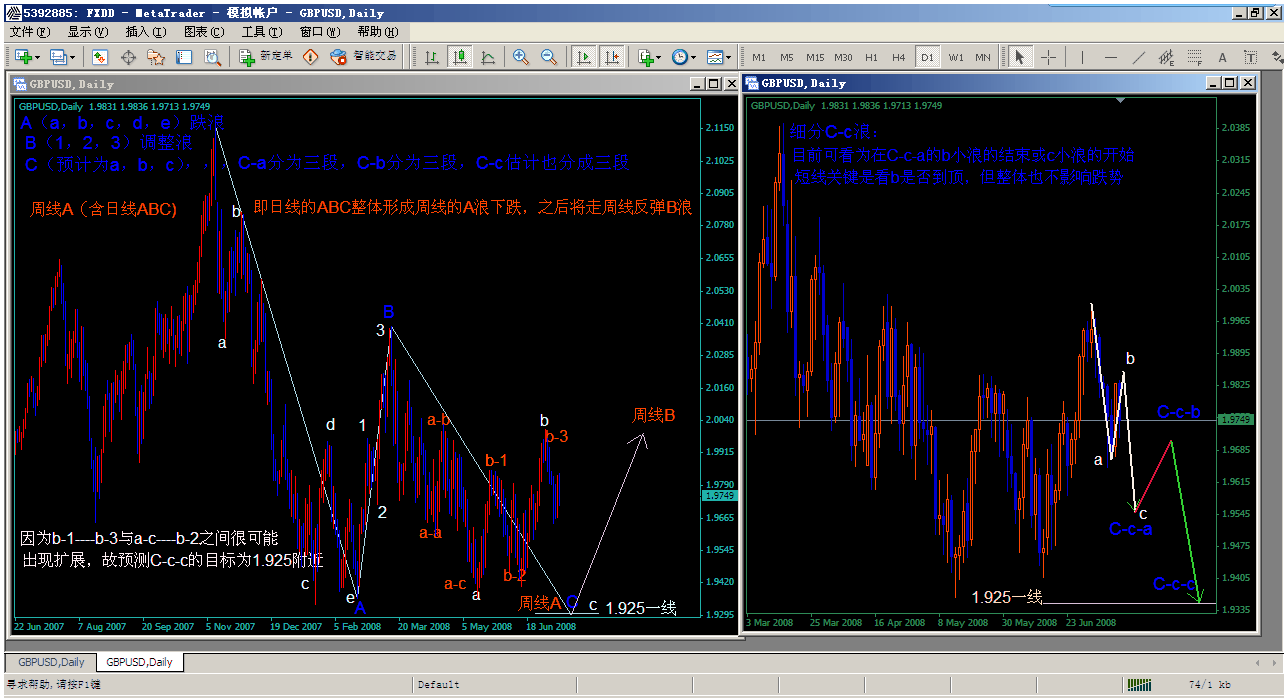Switch to second GBPUSD,Daily bottom tab
Viewport: 1288px width, 698px height.
139,662
